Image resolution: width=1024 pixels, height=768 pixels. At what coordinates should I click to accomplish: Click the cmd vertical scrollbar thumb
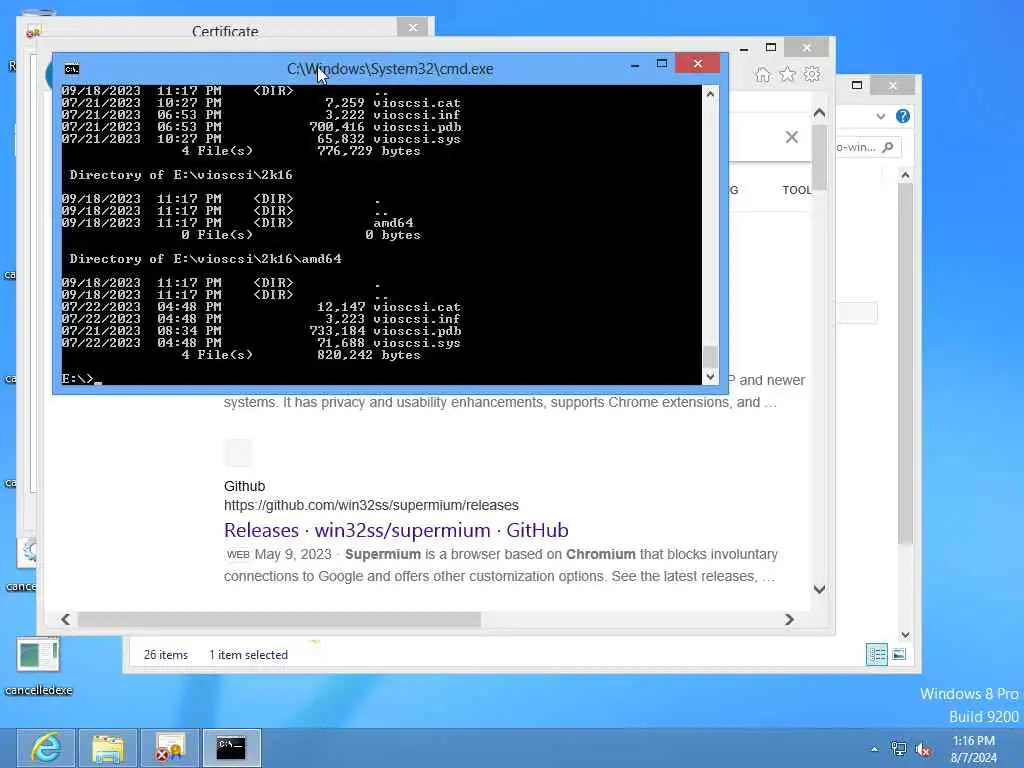tap(710, 357)
